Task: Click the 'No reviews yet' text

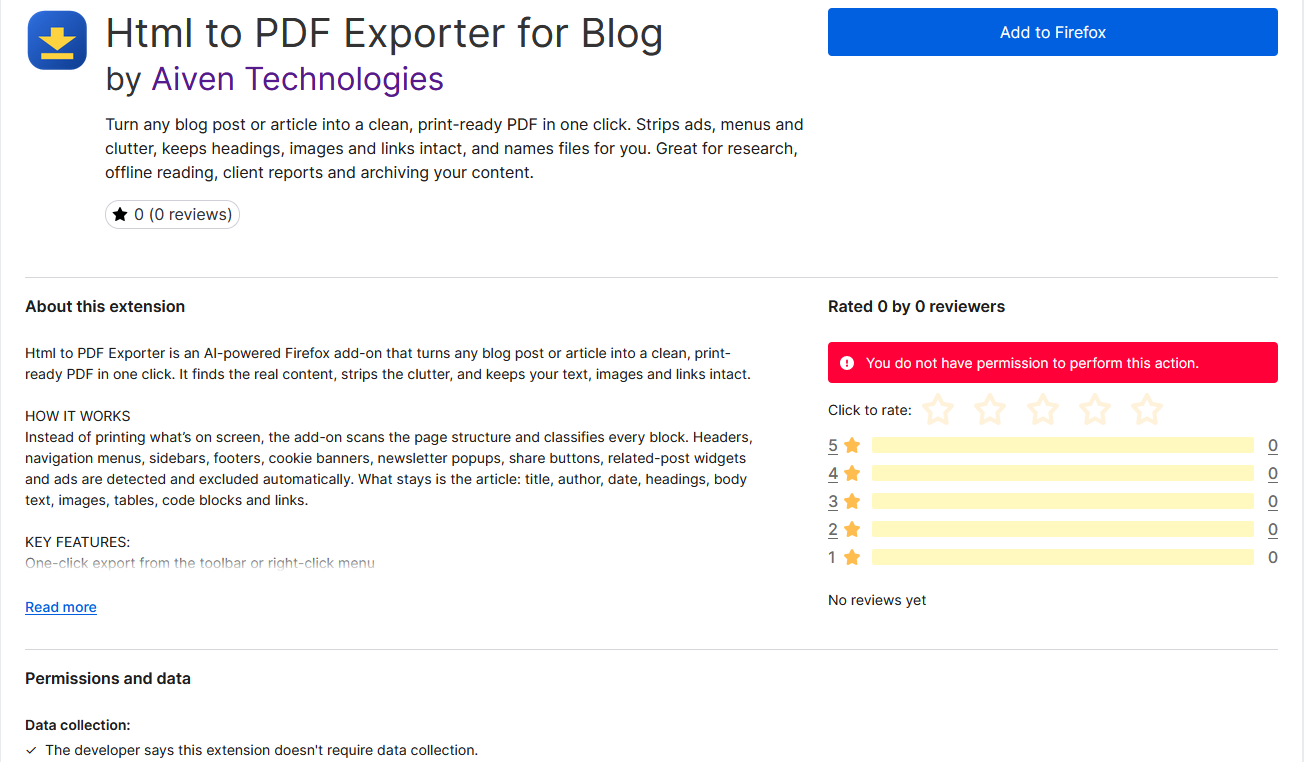Action: click(877, 600)
